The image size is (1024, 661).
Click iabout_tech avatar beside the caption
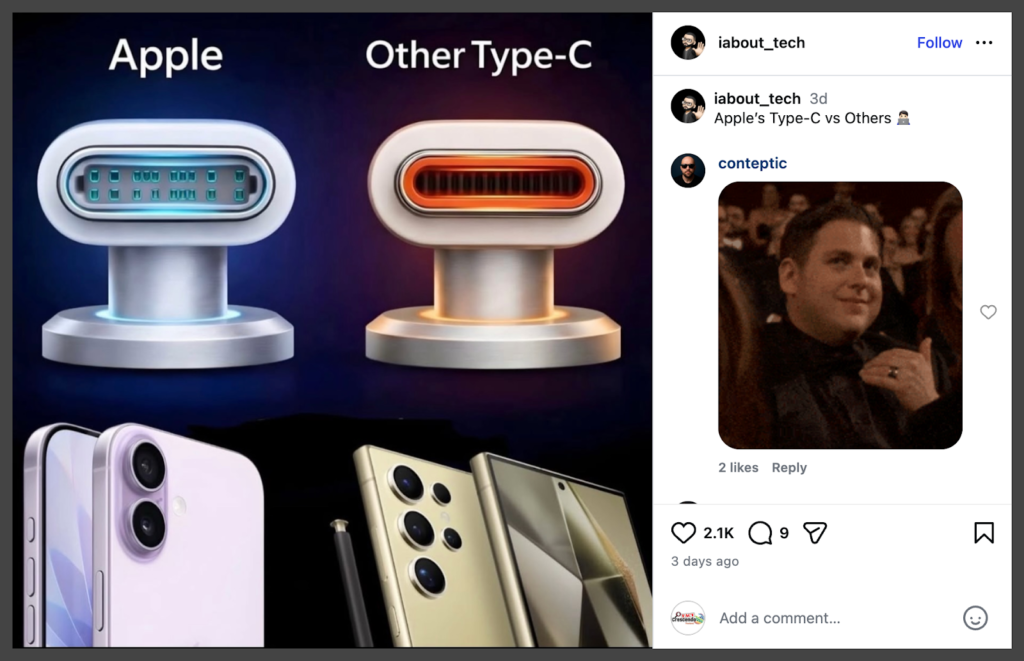pyautogui.click(x=688, y=106)
